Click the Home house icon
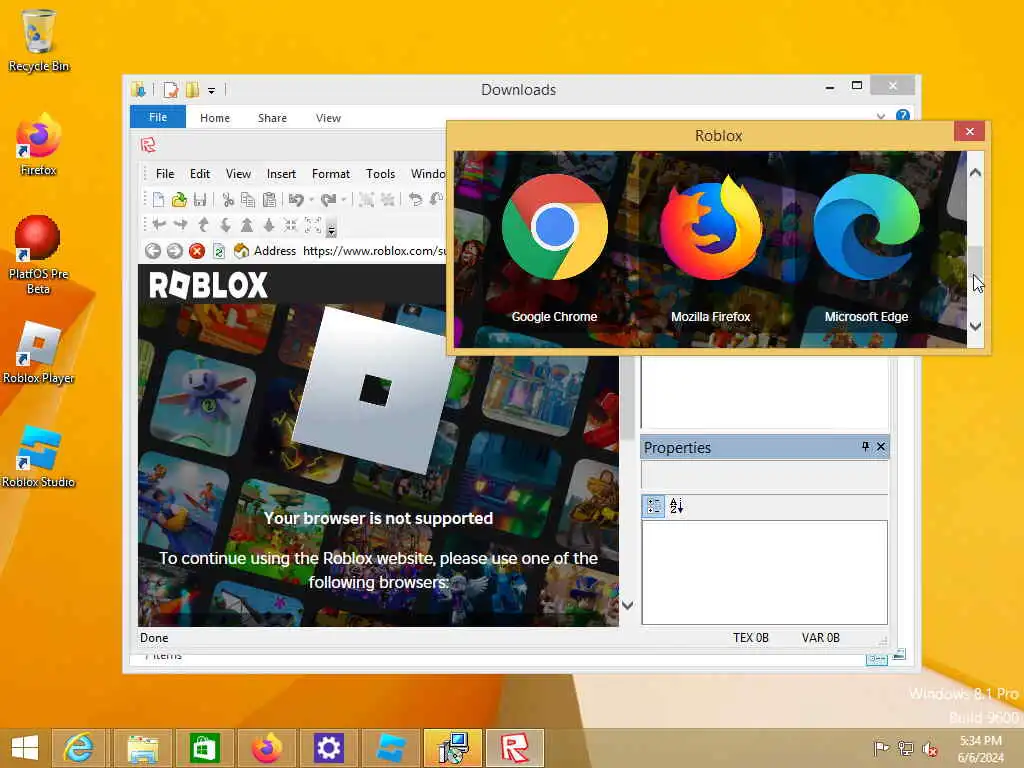 [x=241, y=251]
